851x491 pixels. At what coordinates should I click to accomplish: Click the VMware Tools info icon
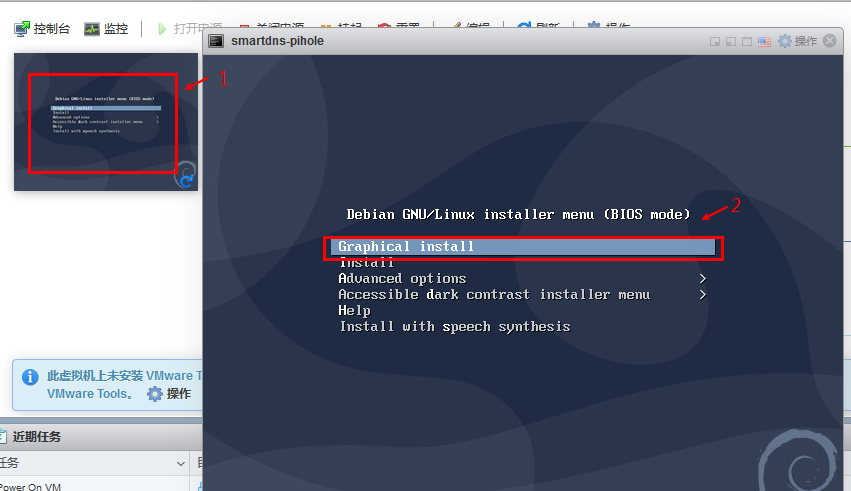point(30,377)
